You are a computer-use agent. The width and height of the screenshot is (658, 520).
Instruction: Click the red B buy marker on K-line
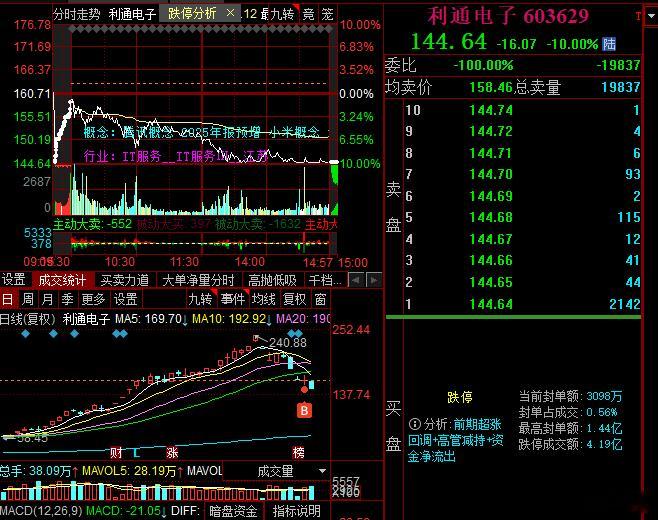click(304, 410)
